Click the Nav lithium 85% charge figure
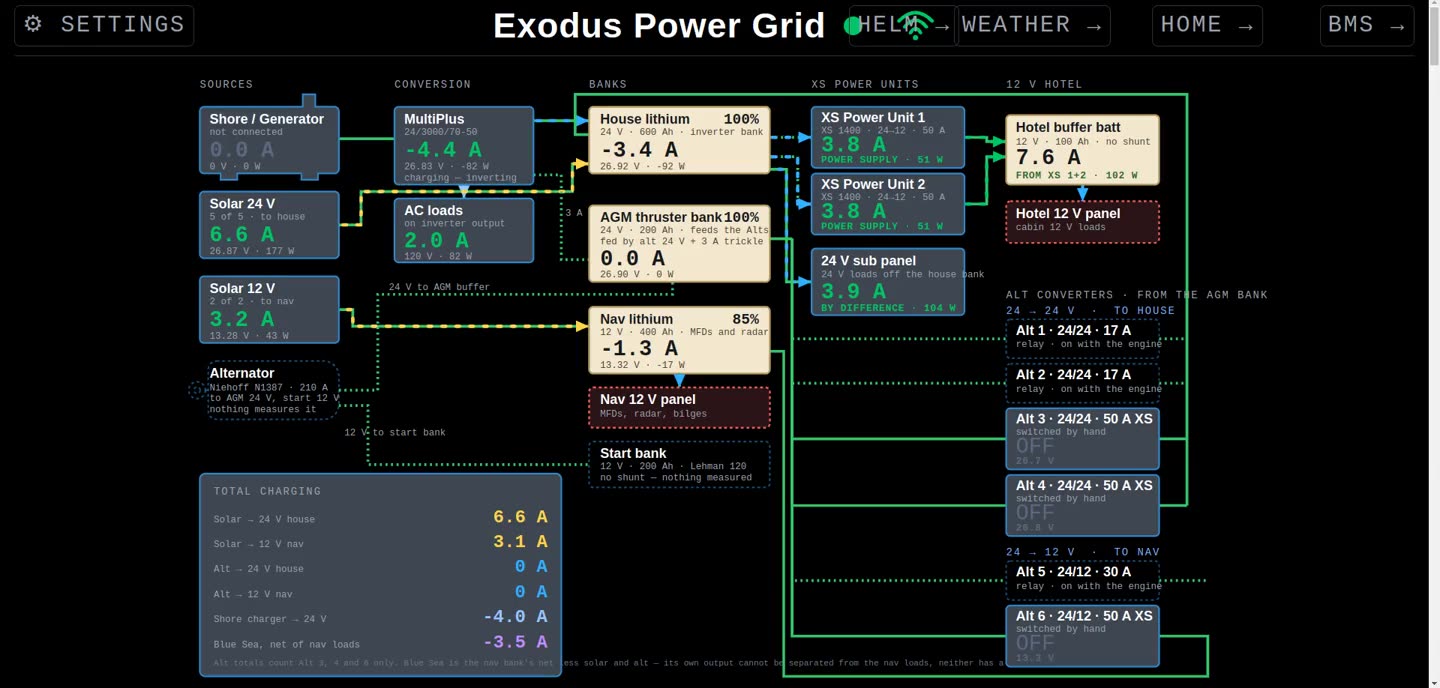 [x=745, y=320]
